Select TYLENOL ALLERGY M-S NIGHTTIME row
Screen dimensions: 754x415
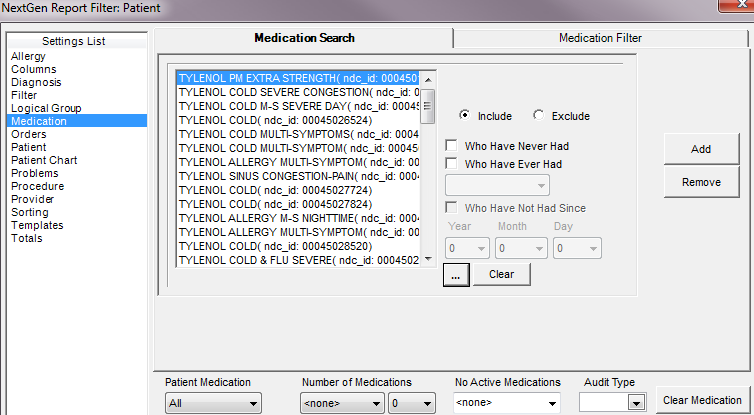point(298,218)
